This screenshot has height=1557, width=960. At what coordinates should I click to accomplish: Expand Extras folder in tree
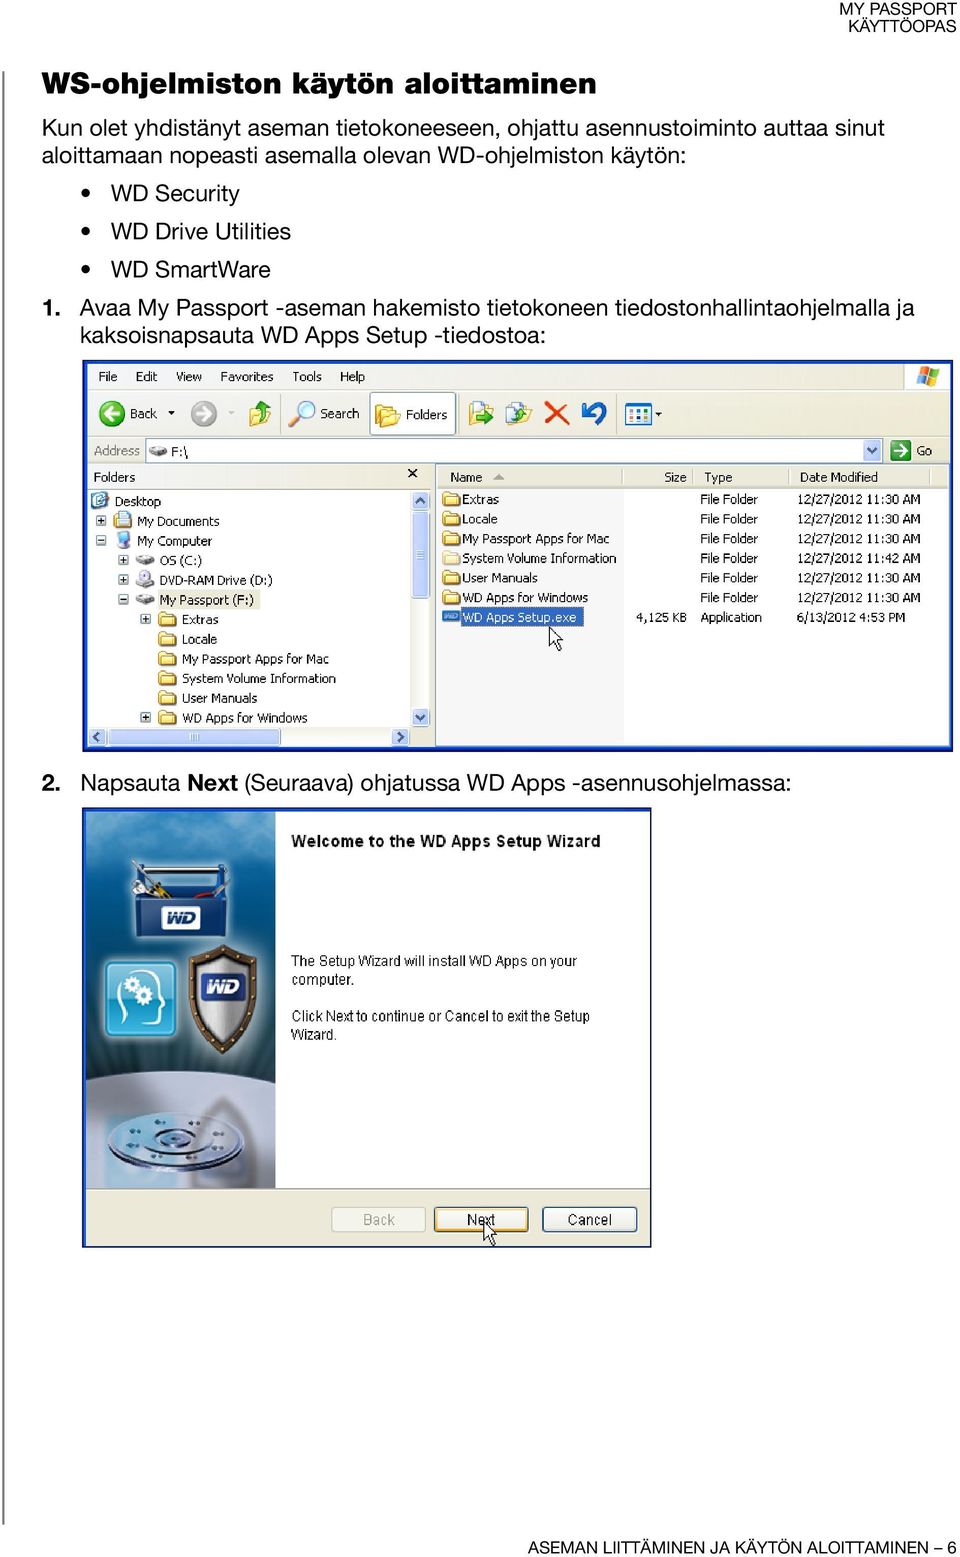click(x=146, y=619)
